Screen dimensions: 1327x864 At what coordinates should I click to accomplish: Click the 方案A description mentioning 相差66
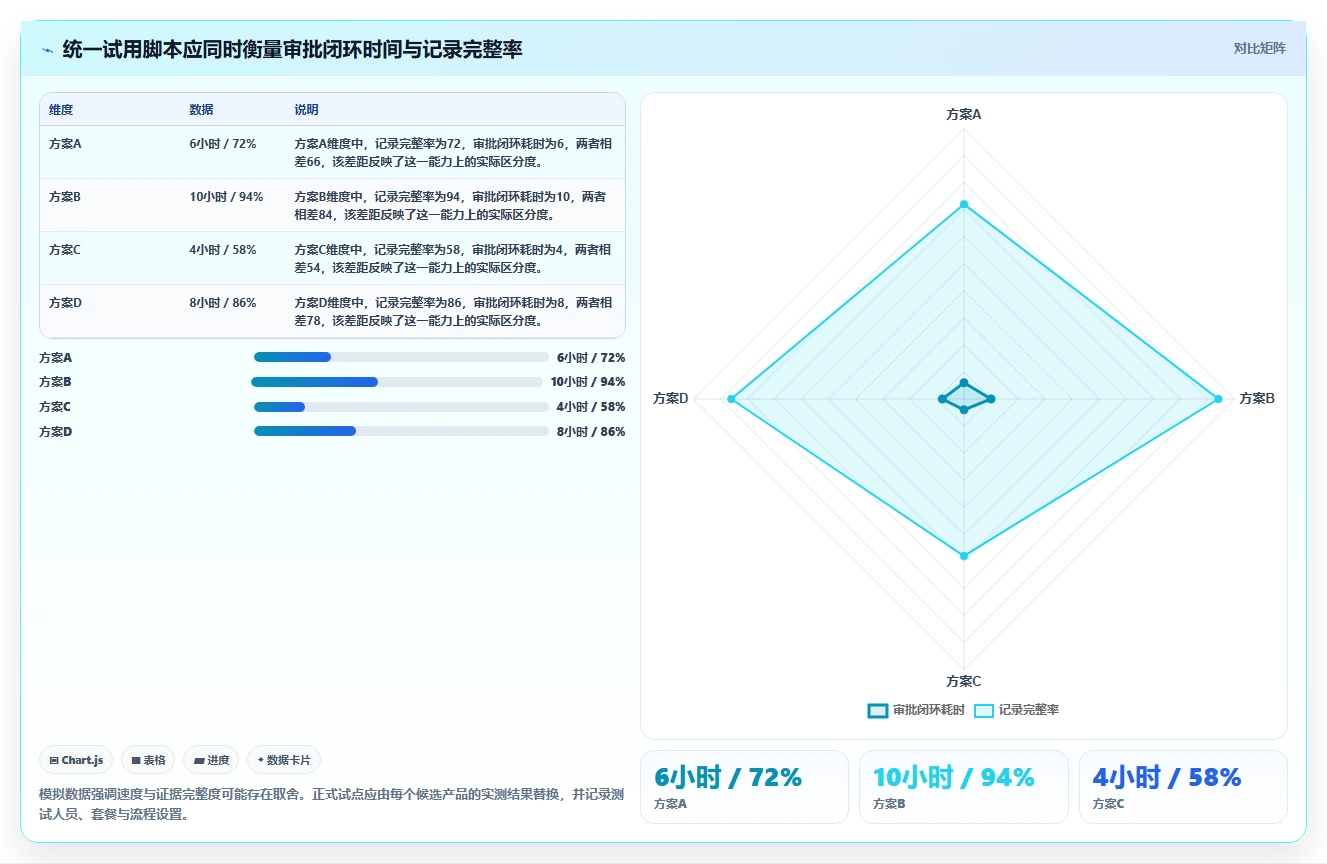[453, 152]
